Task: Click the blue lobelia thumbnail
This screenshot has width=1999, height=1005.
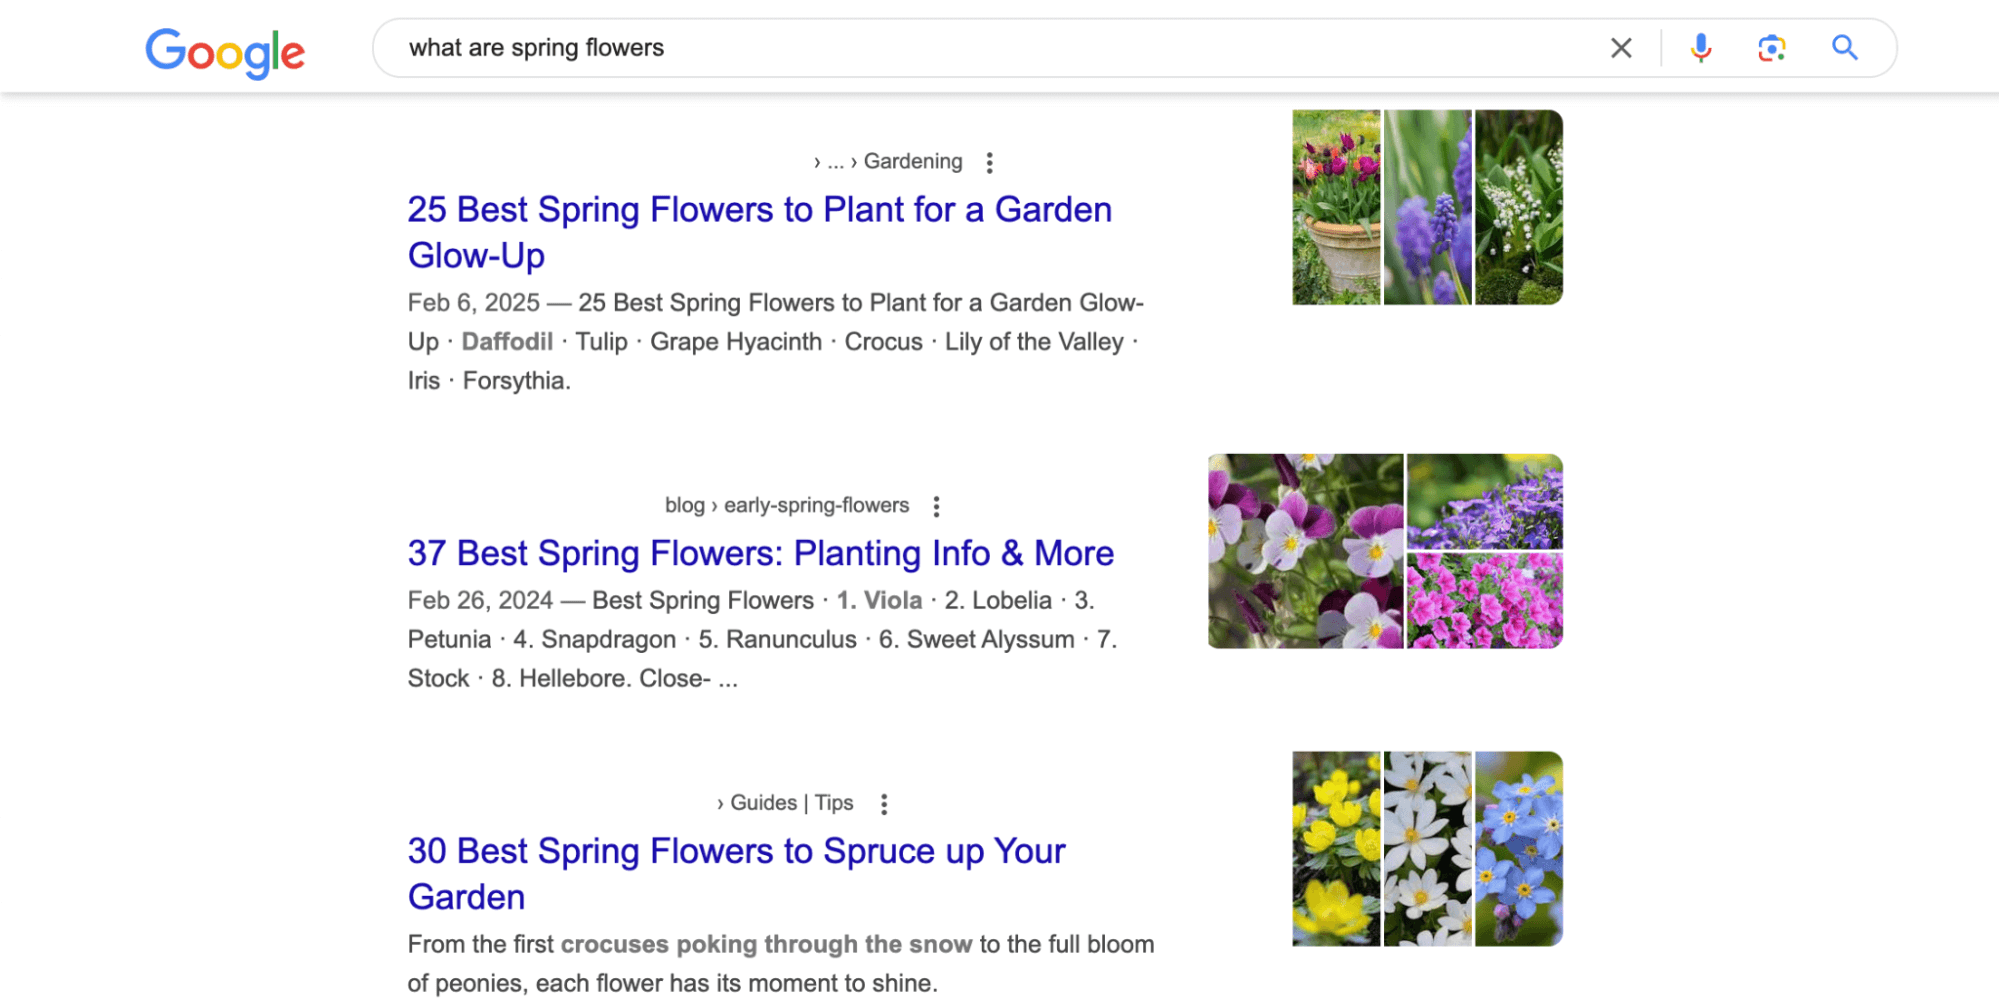Action: pos(1485,501)
